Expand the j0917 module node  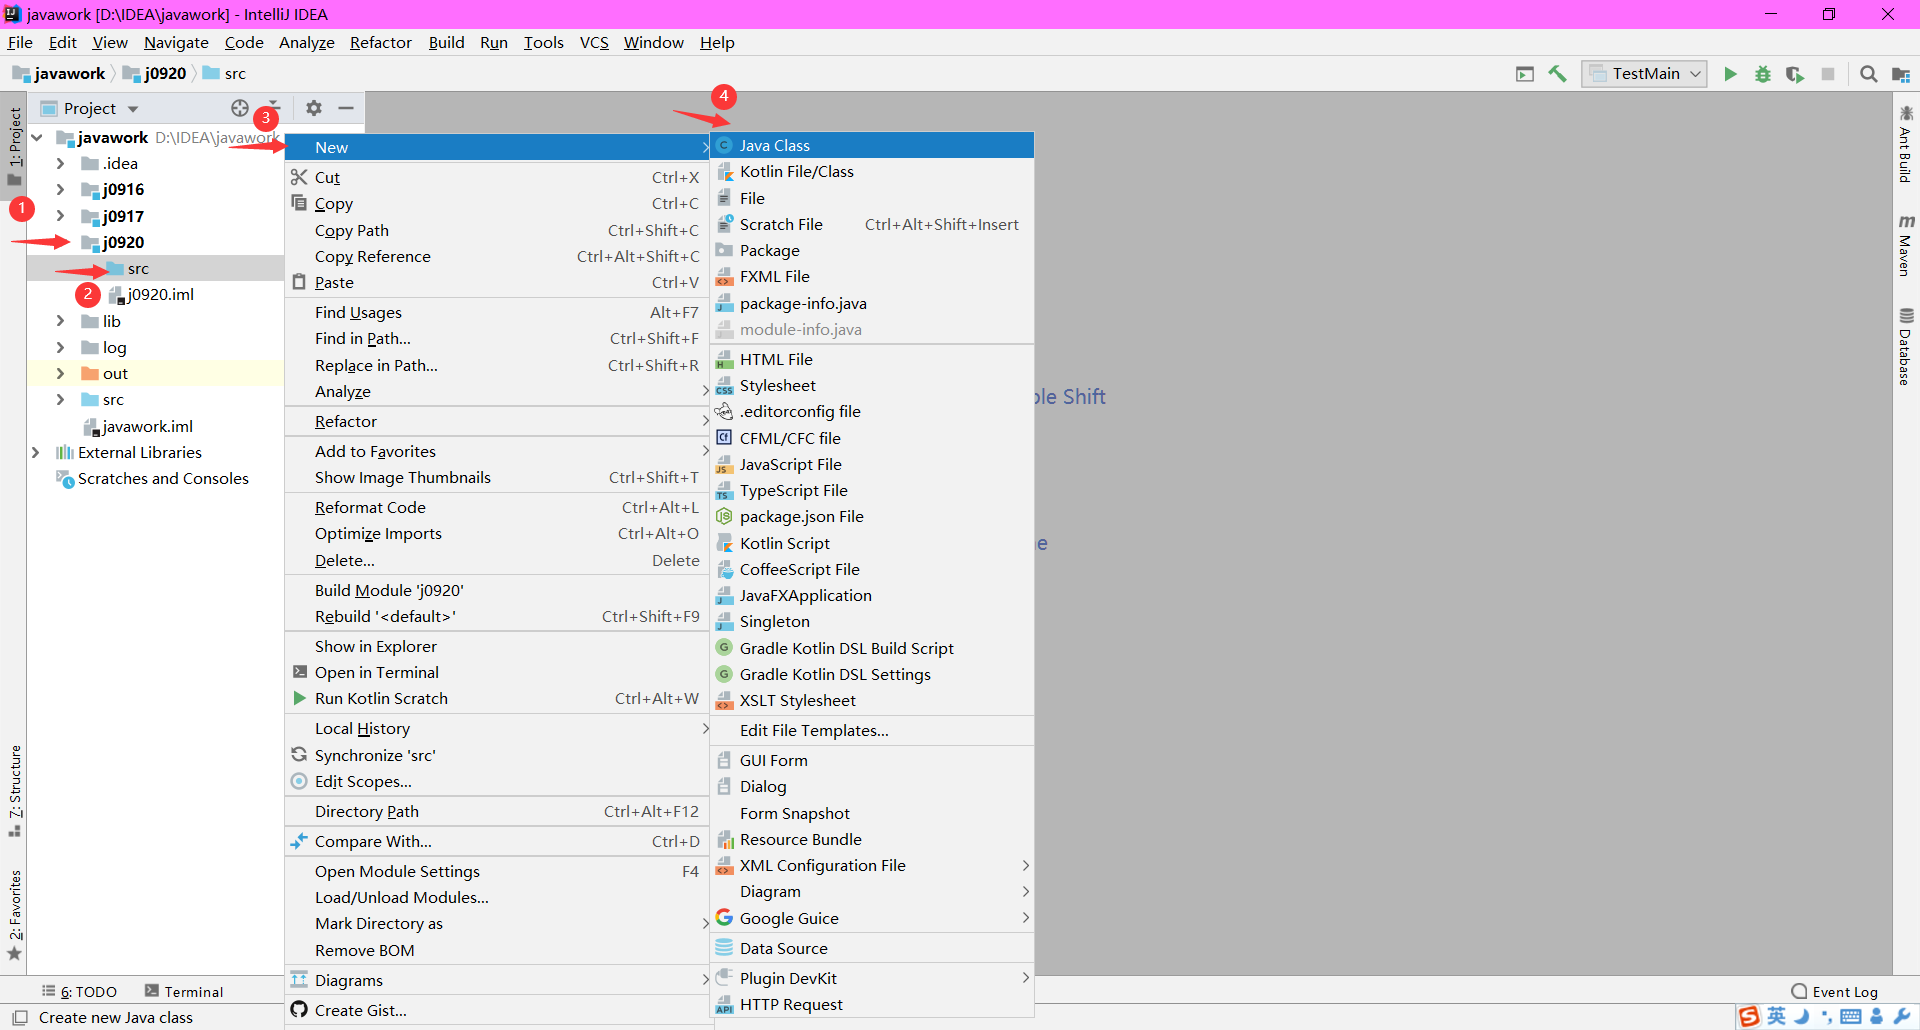coord(60,216)
